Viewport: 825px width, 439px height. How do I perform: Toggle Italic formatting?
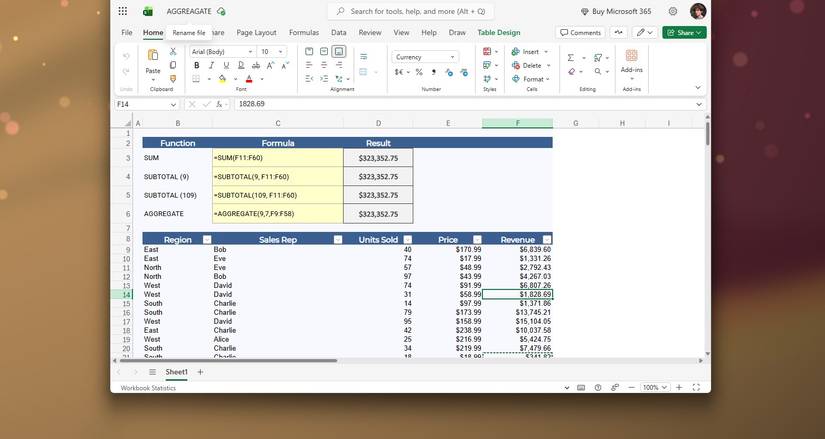point(212,65)
